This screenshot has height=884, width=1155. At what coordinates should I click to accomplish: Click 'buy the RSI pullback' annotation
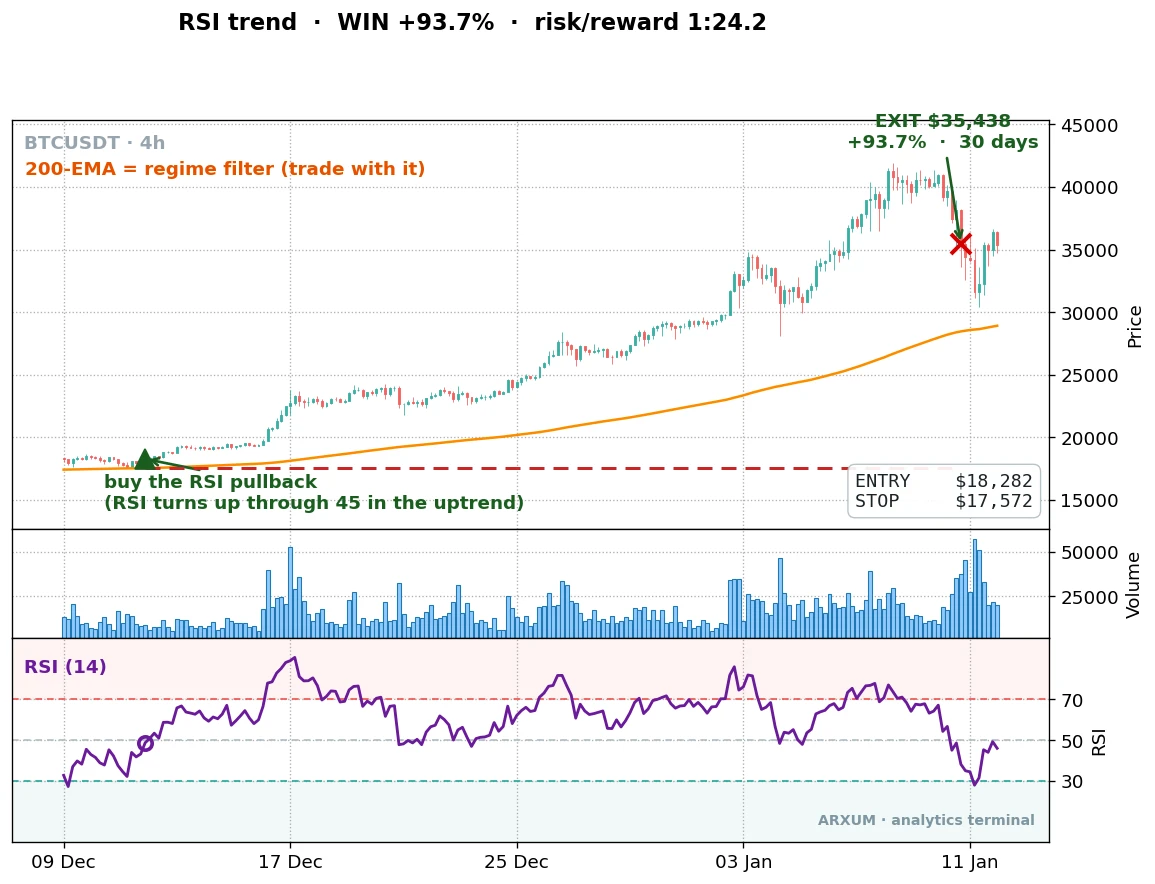coord(211,482)
